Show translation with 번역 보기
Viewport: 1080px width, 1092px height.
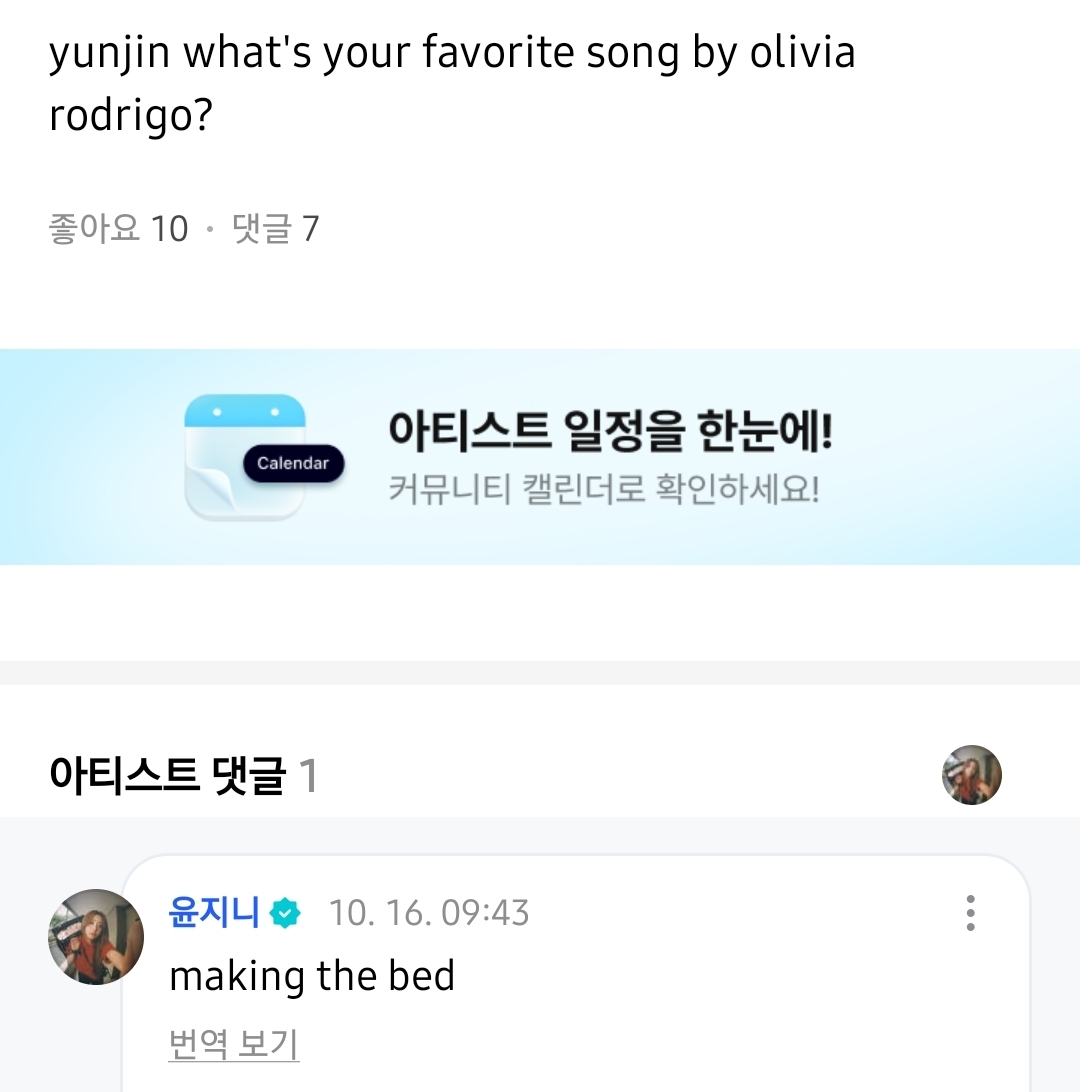coord(234,1045)
